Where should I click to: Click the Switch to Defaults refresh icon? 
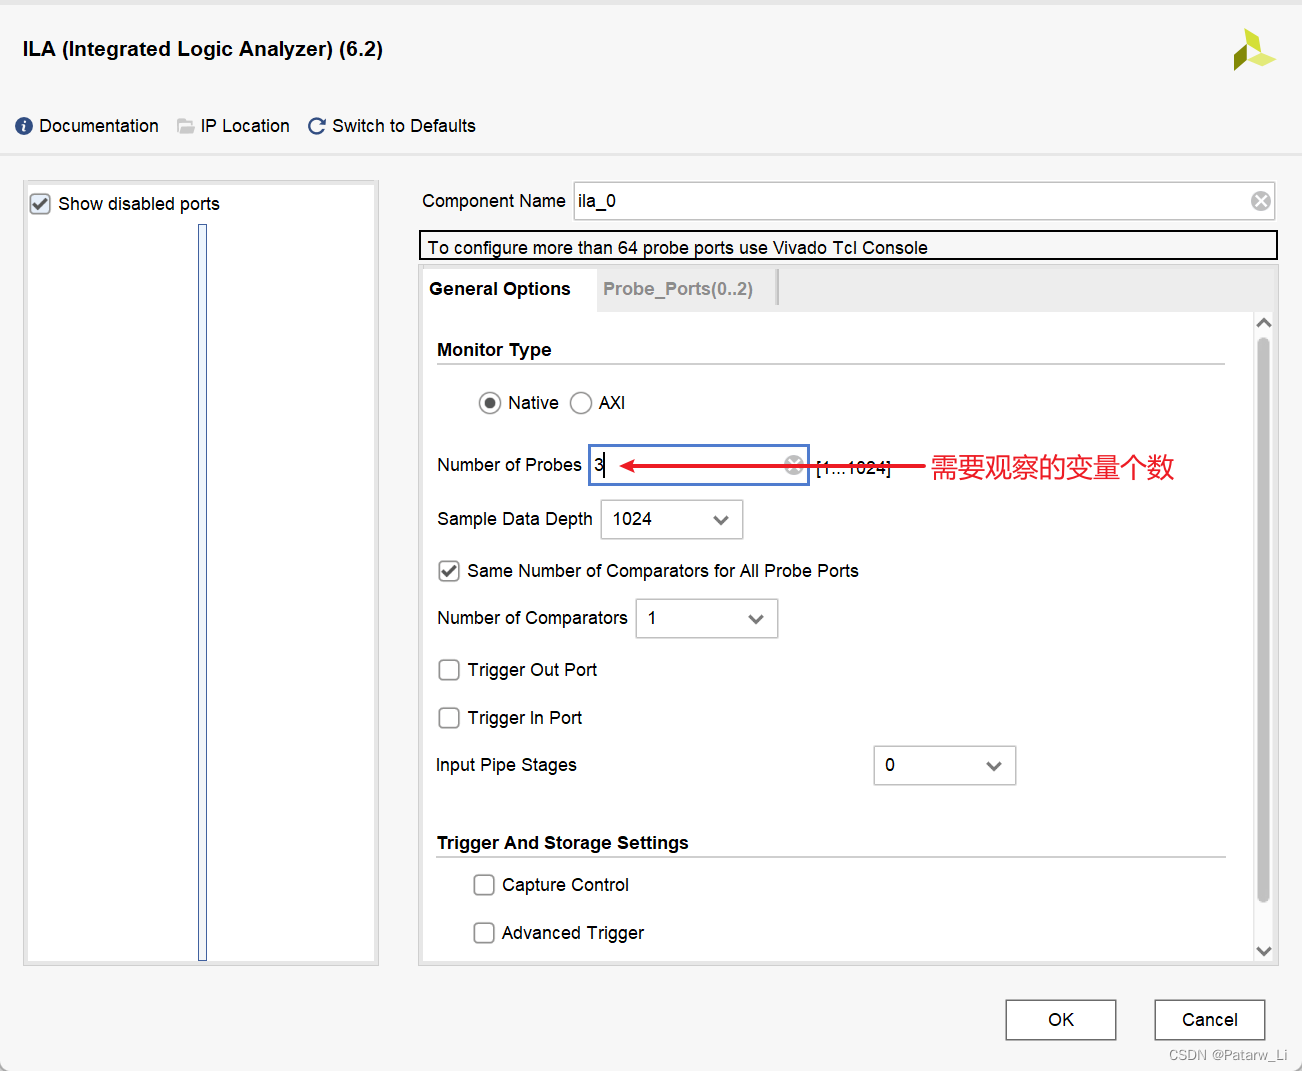317,126
